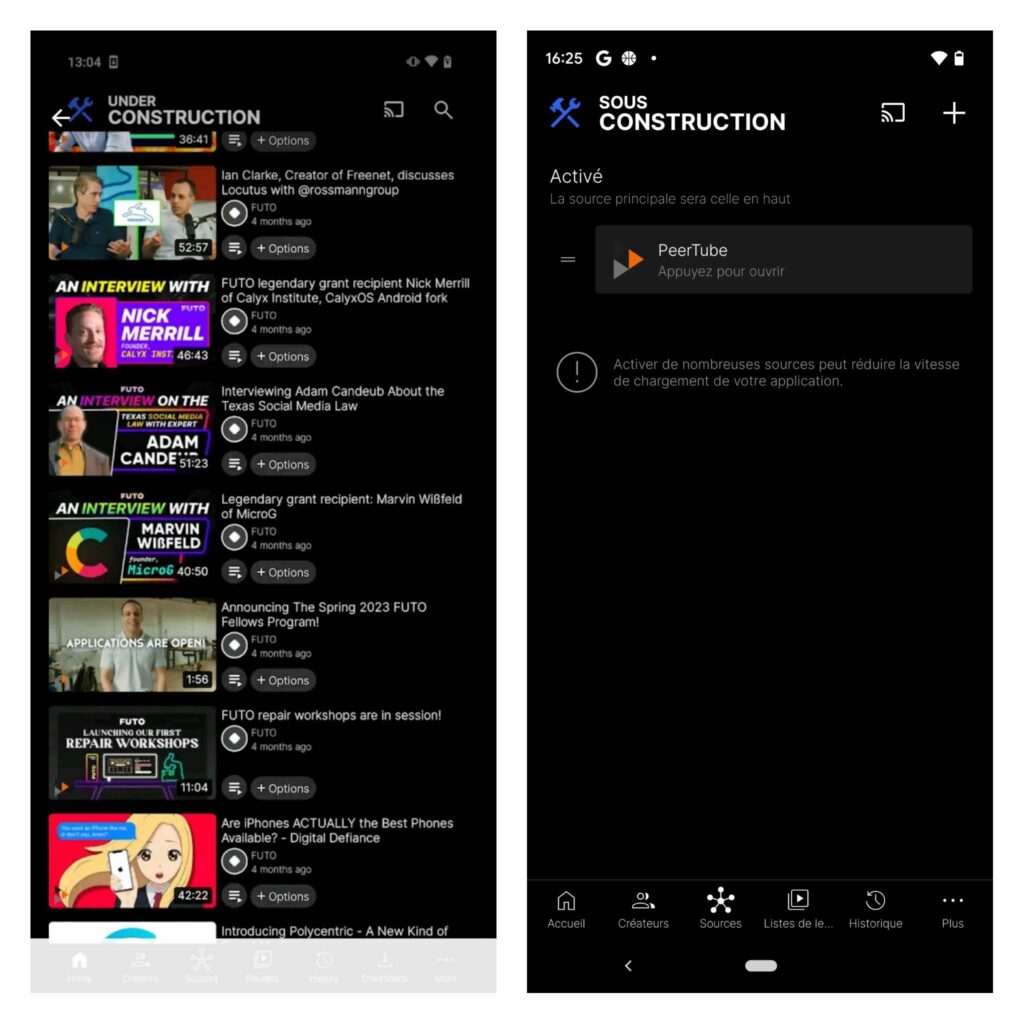This screenshot has height=1024, width=1024.
Task: Switch to the Accueil tab
Action: [566, 910]
